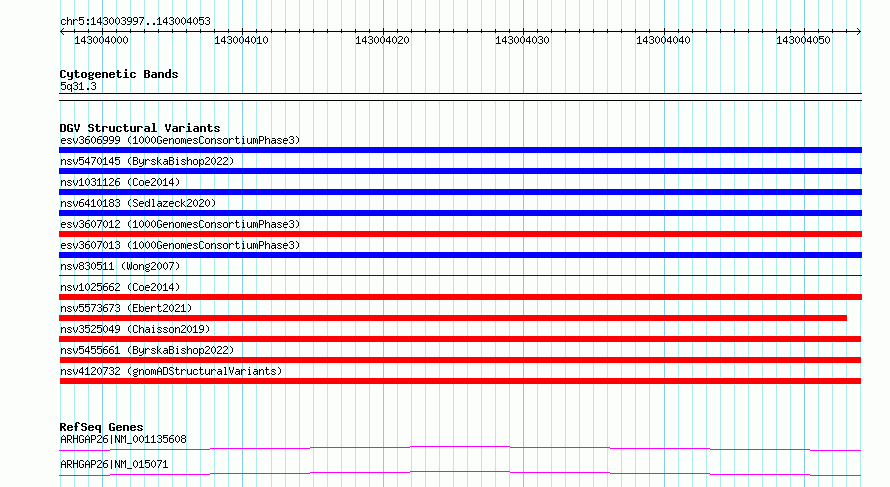
Task: Click the RefSeq Genes track heading
Action: point(101,427)
